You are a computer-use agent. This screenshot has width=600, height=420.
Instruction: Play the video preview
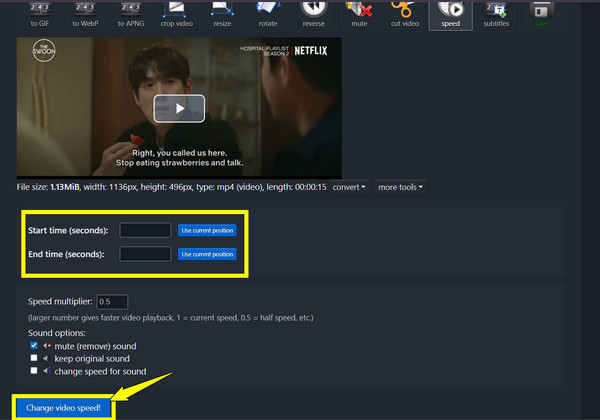point(179,108)
